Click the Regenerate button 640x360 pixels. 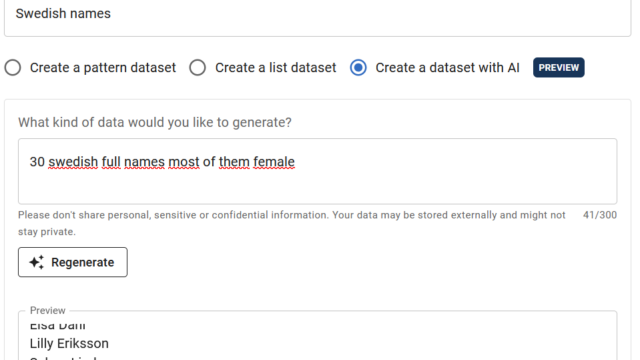pyautogui.click(x=73, y=262)
